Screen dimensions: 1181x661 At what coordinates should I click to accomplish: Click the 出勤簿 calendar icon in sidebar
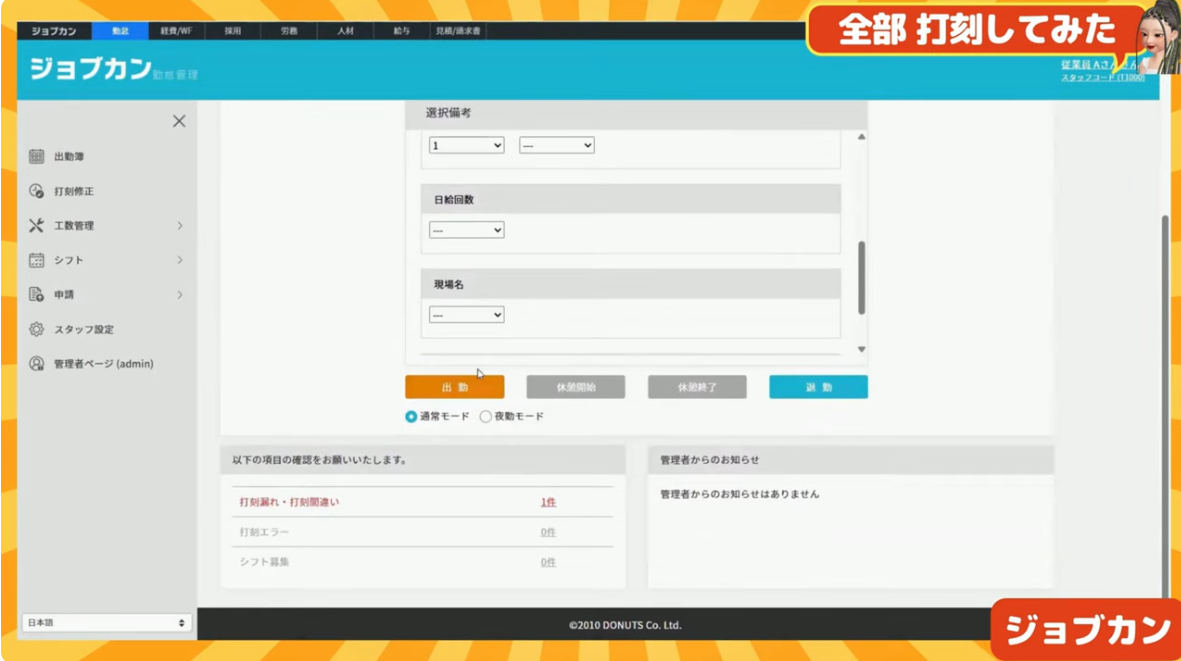coord(36,157)
